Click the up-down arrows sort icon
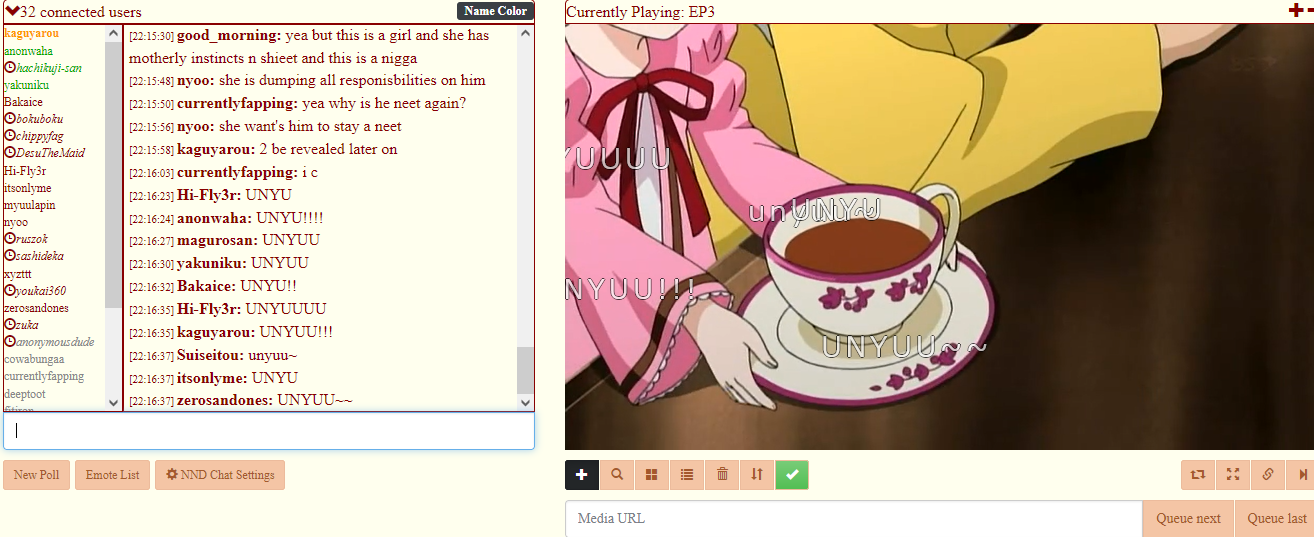This screenshot has width=1314, height=537. click(x=757, y=475)
